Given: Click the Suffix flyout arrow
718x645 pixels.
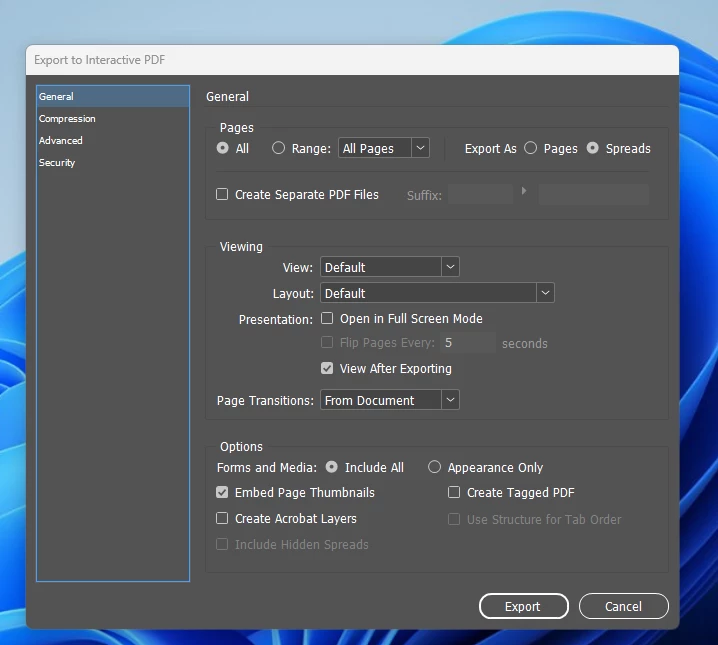Looking at the screenshot, I should [524, 191].
